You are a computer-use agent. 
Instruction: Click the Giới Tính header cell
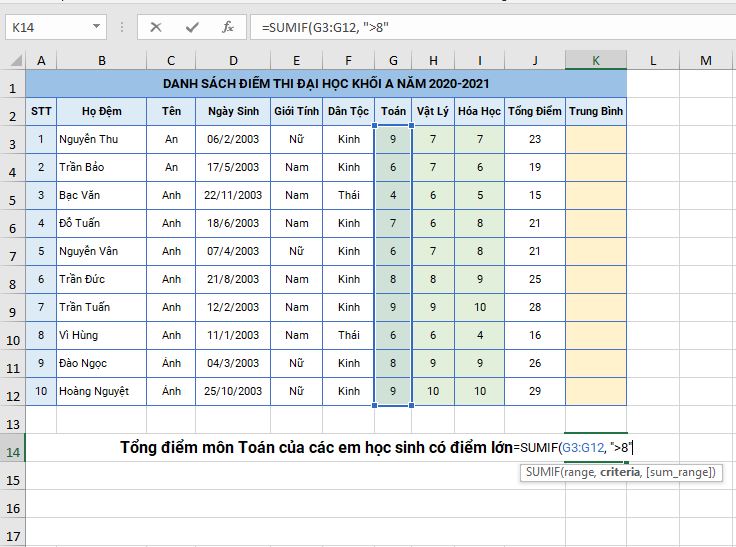[297, 112]
